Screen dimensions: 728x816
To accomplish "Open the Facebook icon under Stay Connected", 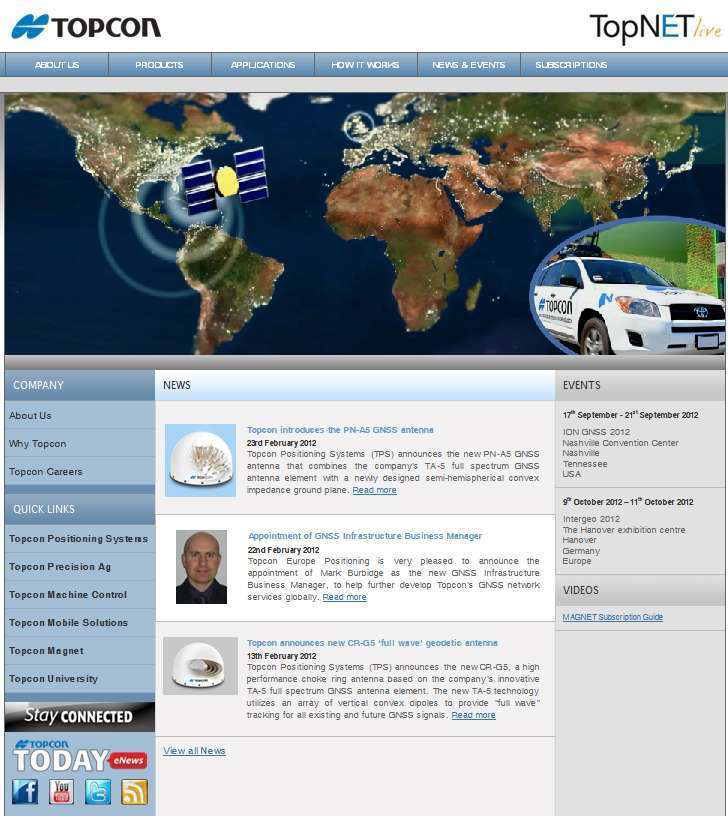I will pyautogui.click(x=25, y=792).
